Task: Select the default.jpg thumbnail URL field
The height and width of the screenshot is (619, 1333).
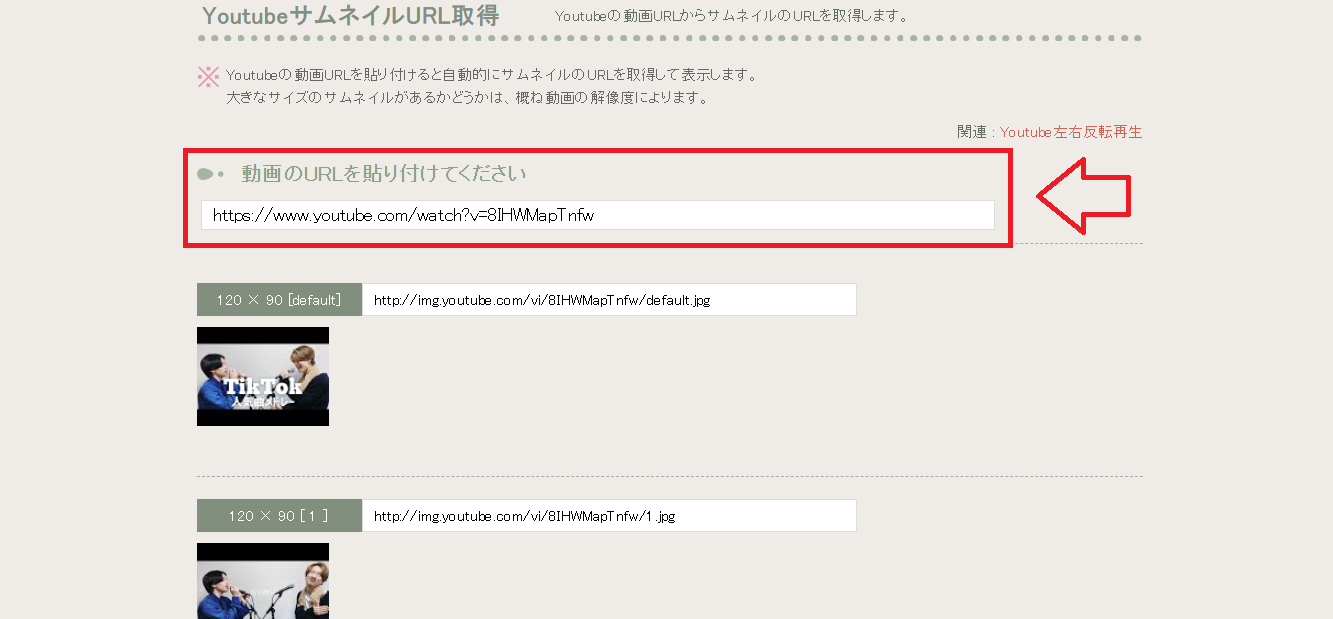Action: tap(609, 299)
